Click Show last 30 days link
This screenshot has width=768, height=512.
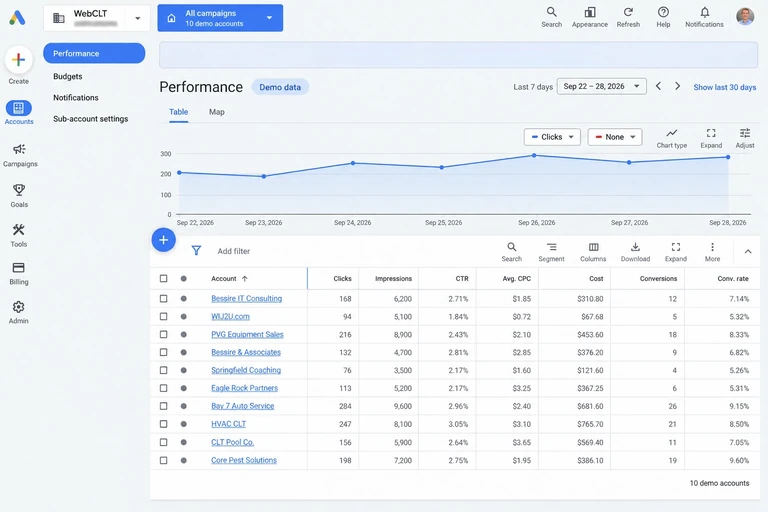pyautogui.click(x=724, y=87)
